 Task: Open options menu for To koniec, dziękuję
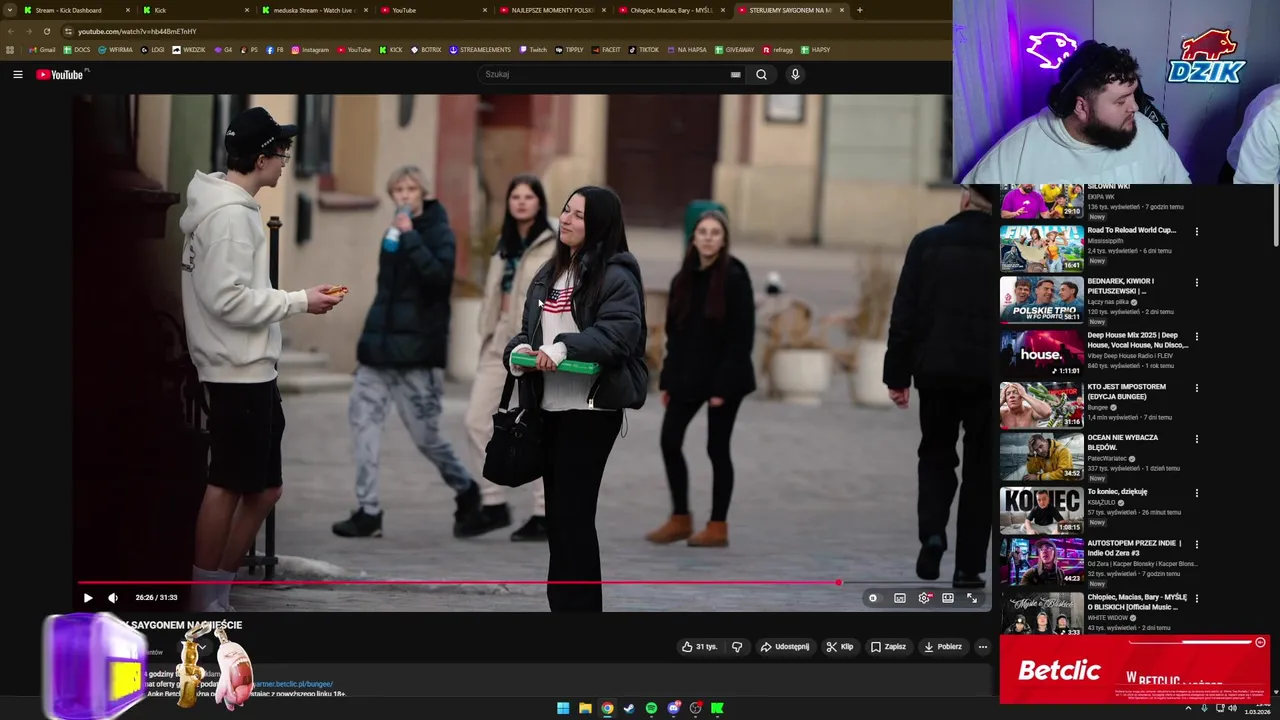tap(1196, 493)
